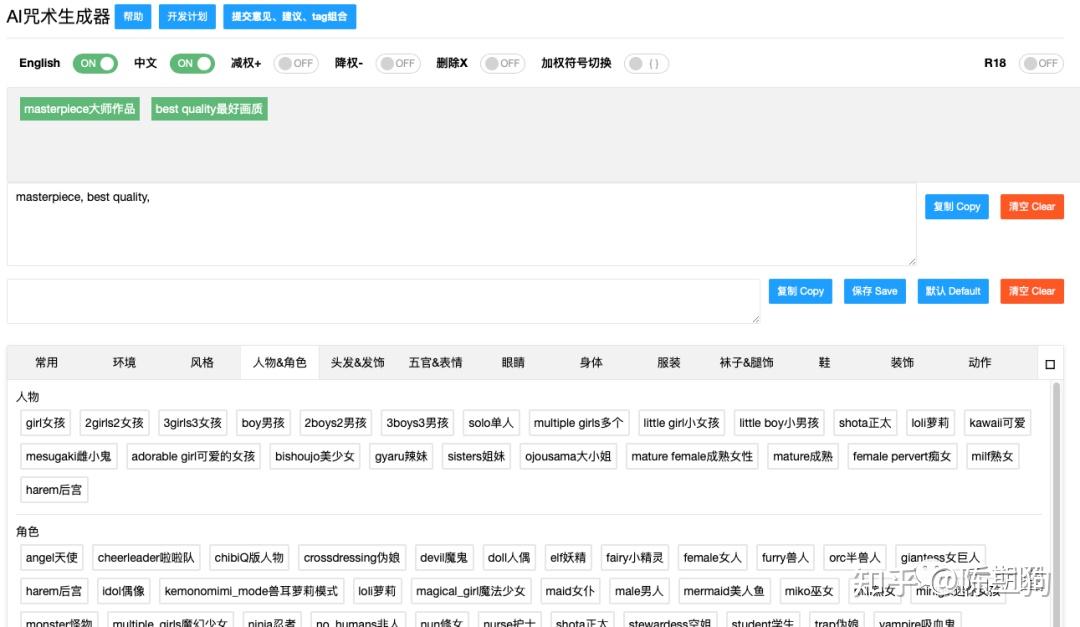This screenshot has width=1080, height=627.
Task: Turn off the 中文 switch
Action: pyautogui.click(x=192, y=63)
